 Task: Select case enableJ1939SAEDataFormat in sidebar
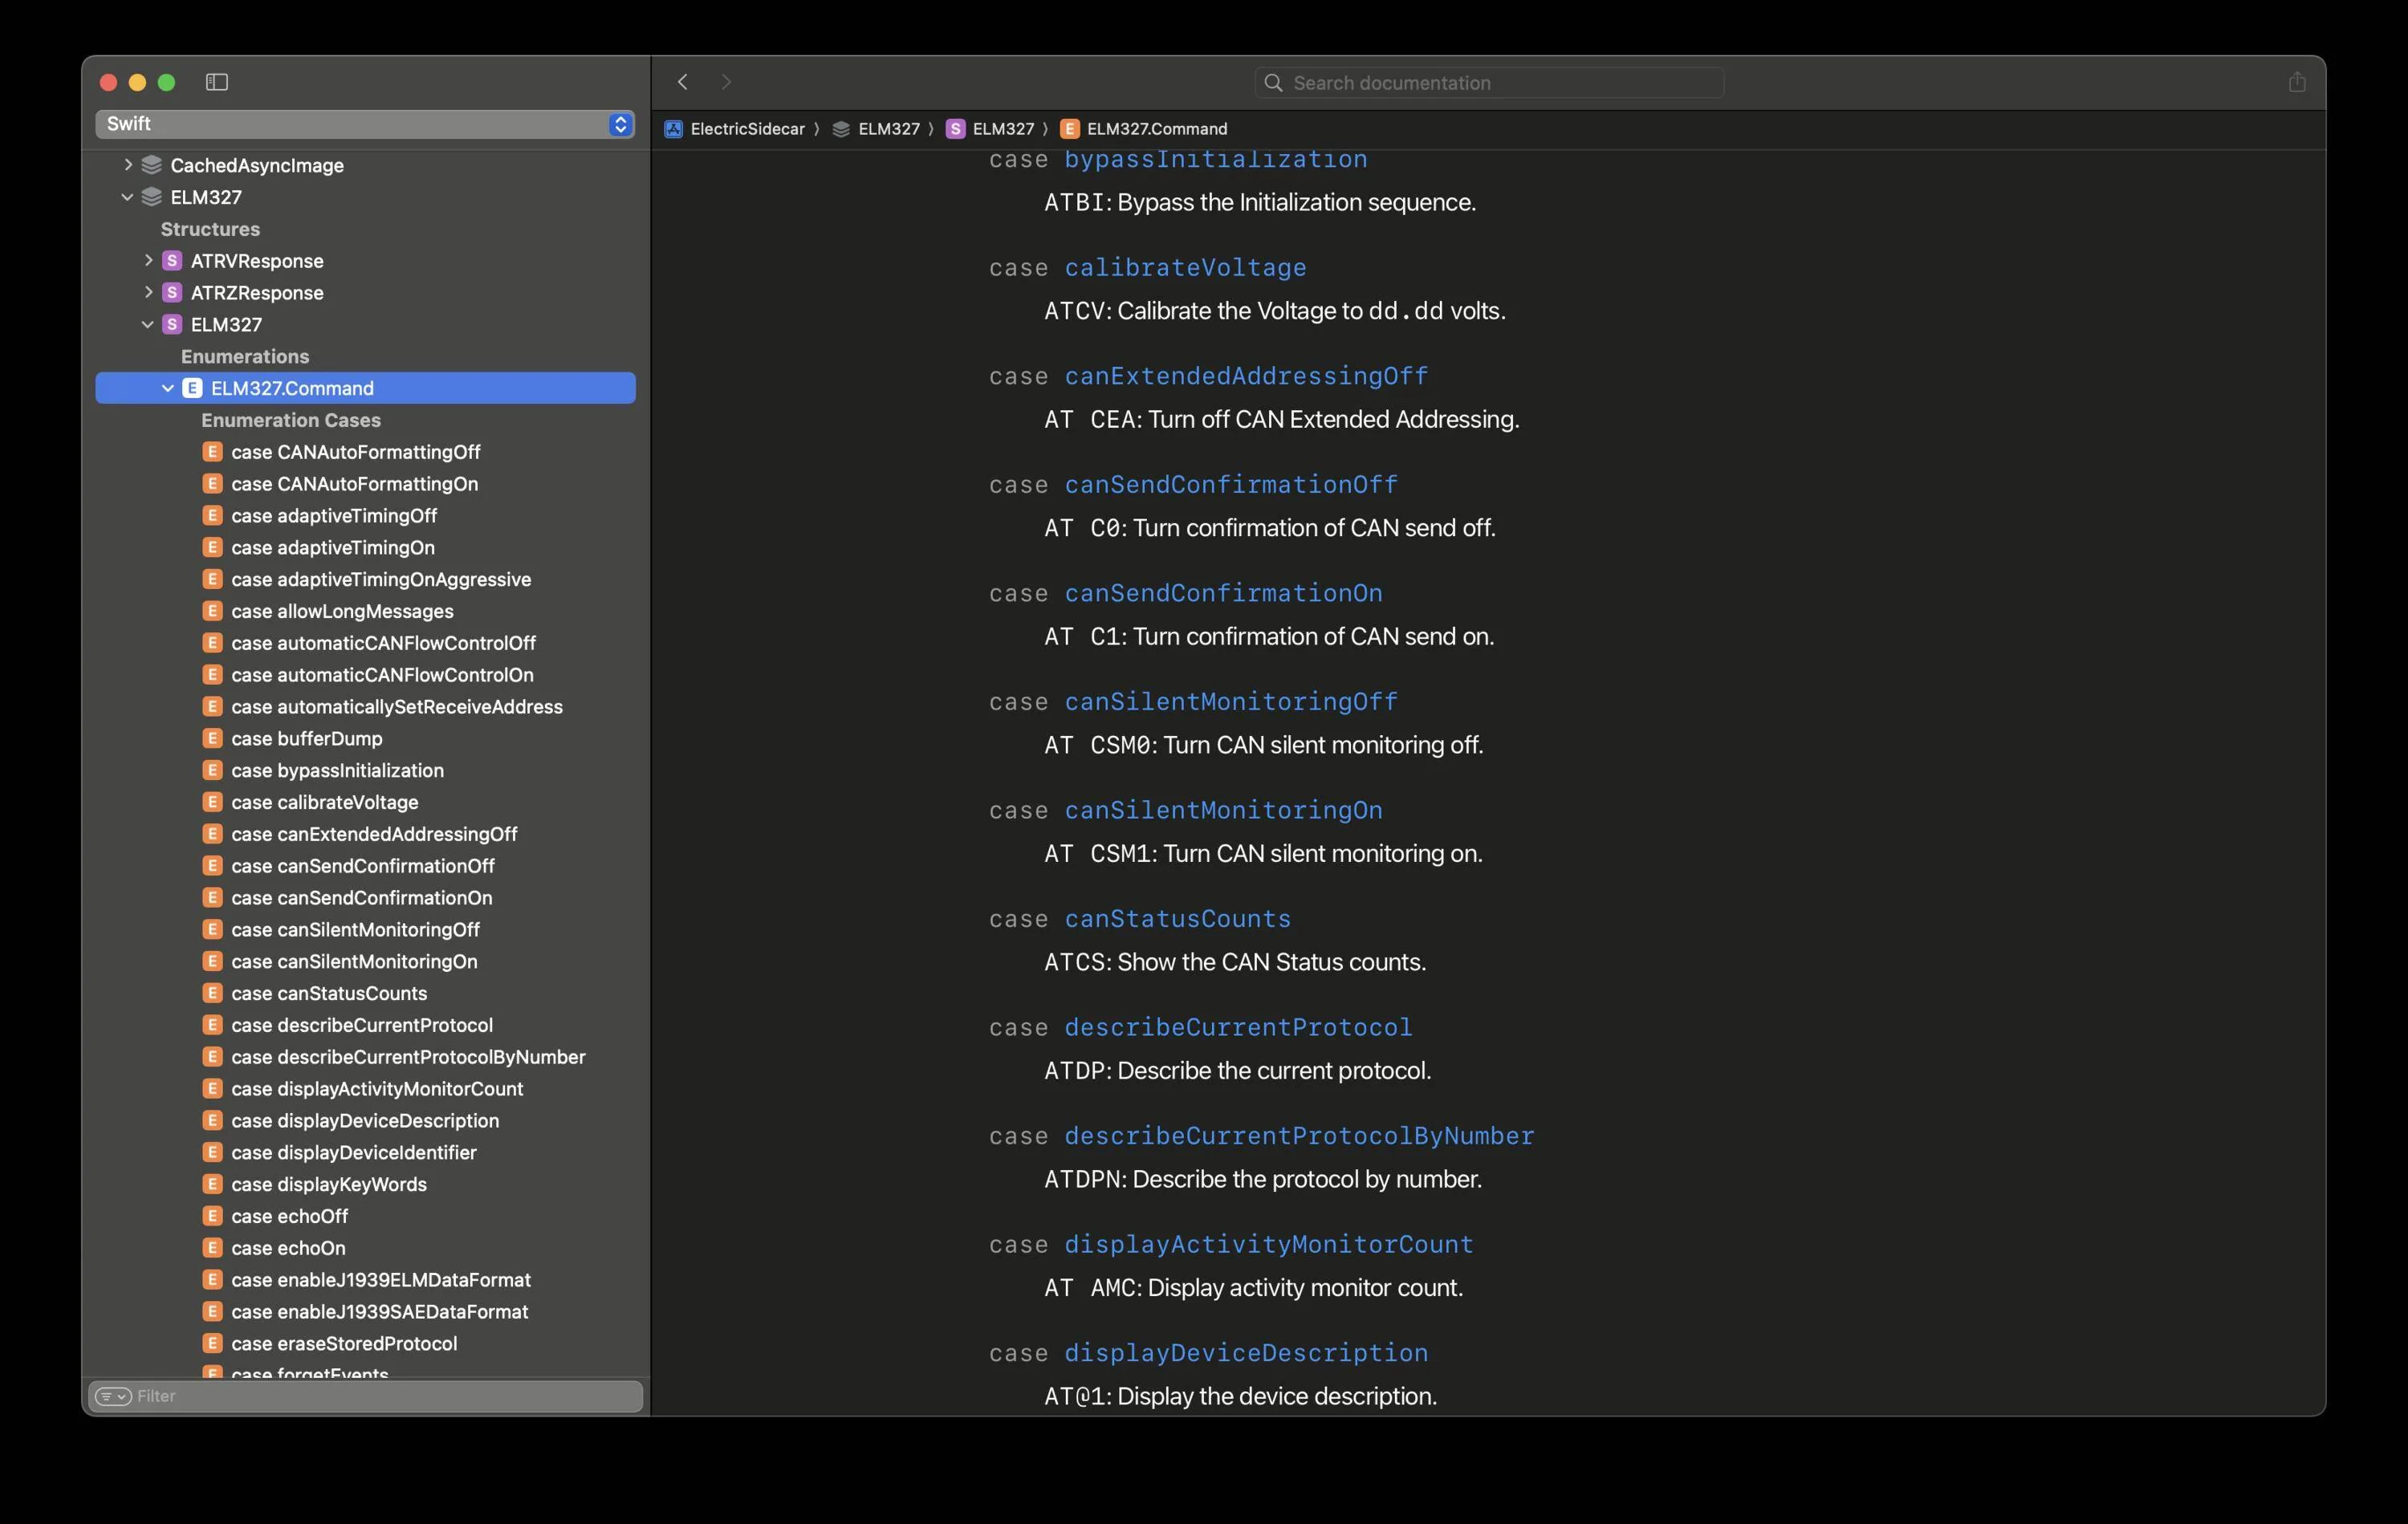(x=379, y=1312)
